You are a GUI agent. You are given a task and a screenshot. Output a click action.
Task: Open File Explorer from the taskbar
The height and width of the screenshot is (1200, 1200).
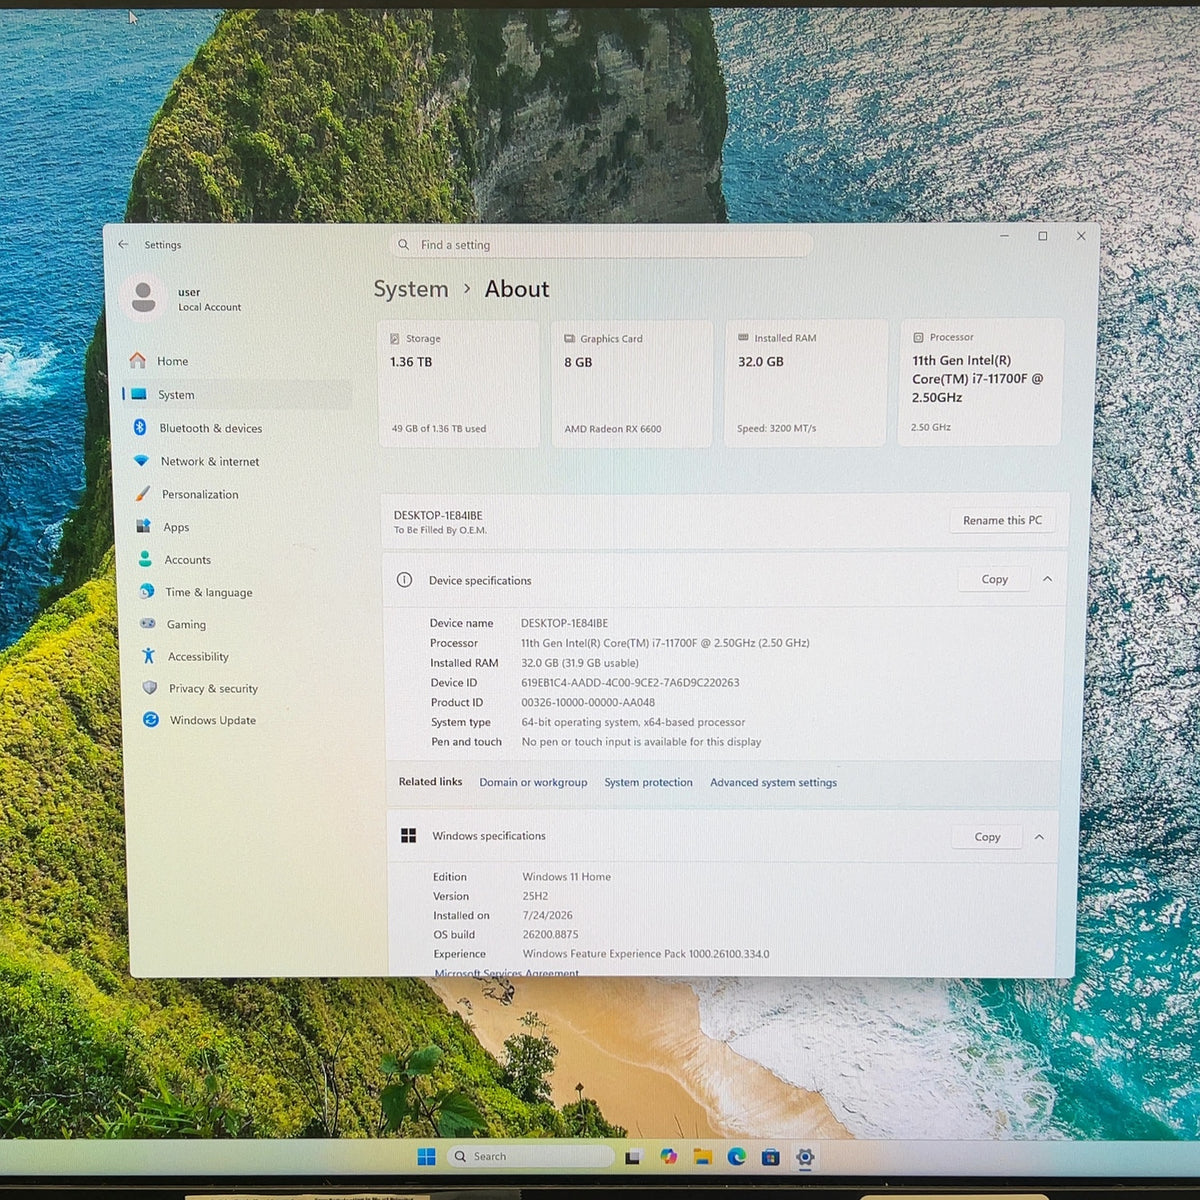(x=703, y=1157)
